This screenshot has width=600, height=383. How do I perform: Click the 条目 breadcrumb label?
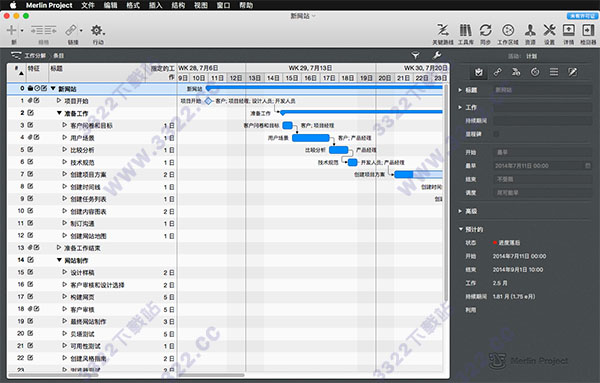[x=58, y=55]
